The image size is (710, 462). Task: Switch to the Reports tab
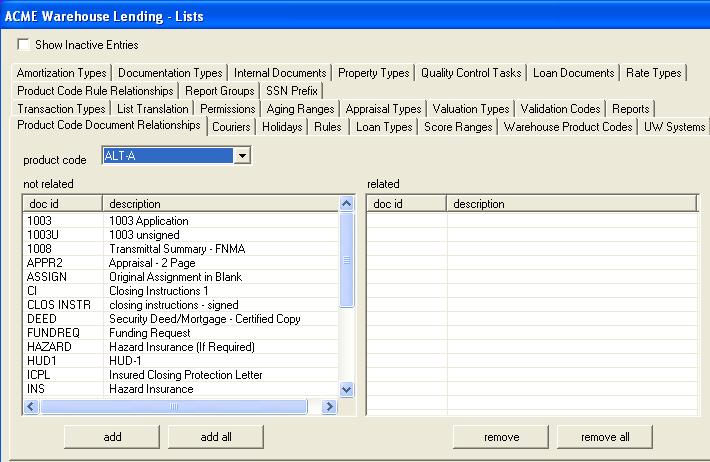(630, 109)
